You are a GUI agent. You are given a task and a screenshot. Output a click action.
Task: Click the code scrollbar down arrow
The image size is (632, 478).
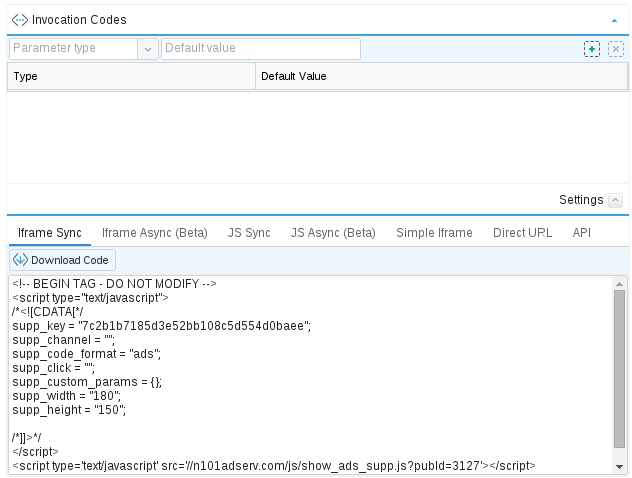[619, 467]
